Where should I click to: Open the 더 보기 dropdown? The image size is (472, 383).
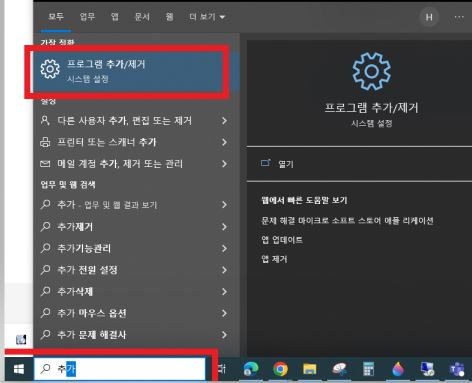207,17
